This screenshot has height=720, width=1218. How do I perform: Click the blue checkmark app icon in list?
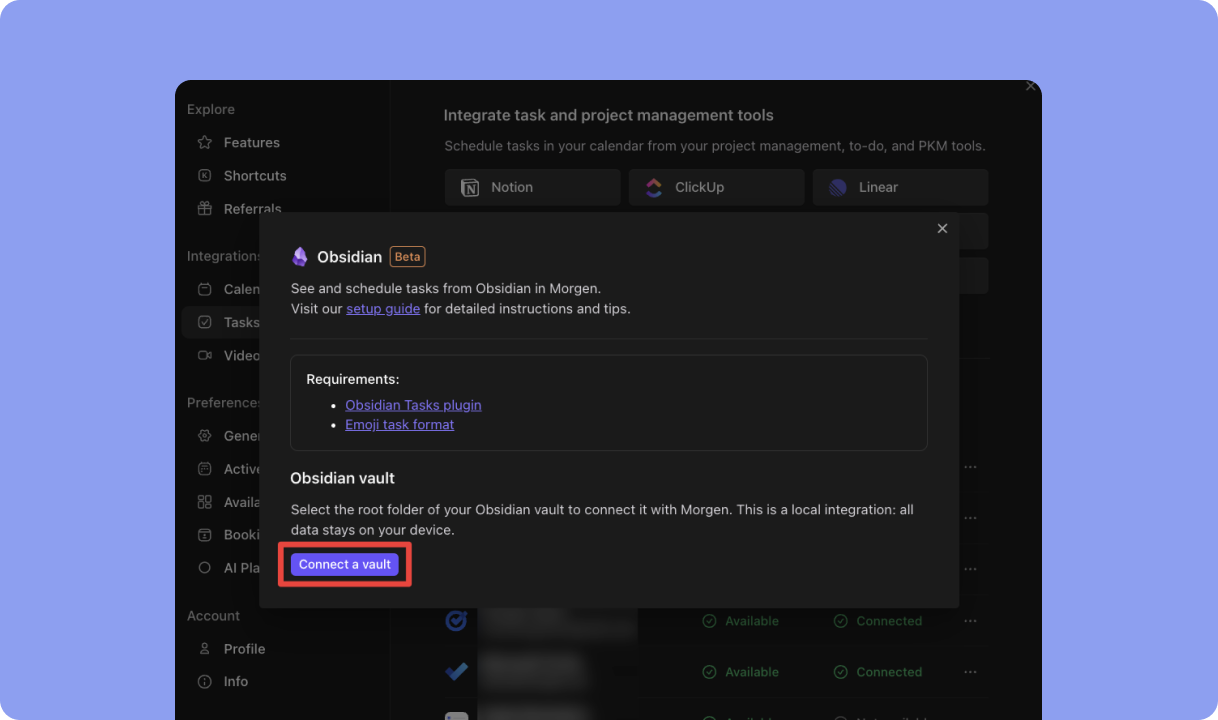click(456, 672)
